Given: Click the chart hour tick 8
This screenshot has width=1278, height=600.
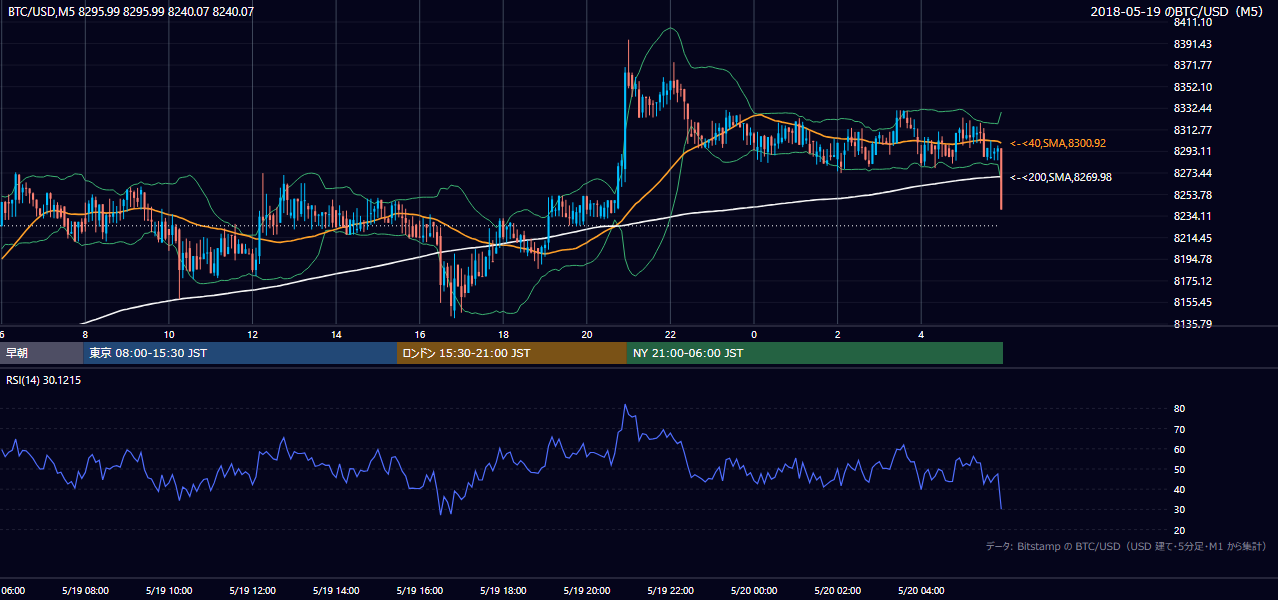Looking at the screenshot, I should 85,334.
